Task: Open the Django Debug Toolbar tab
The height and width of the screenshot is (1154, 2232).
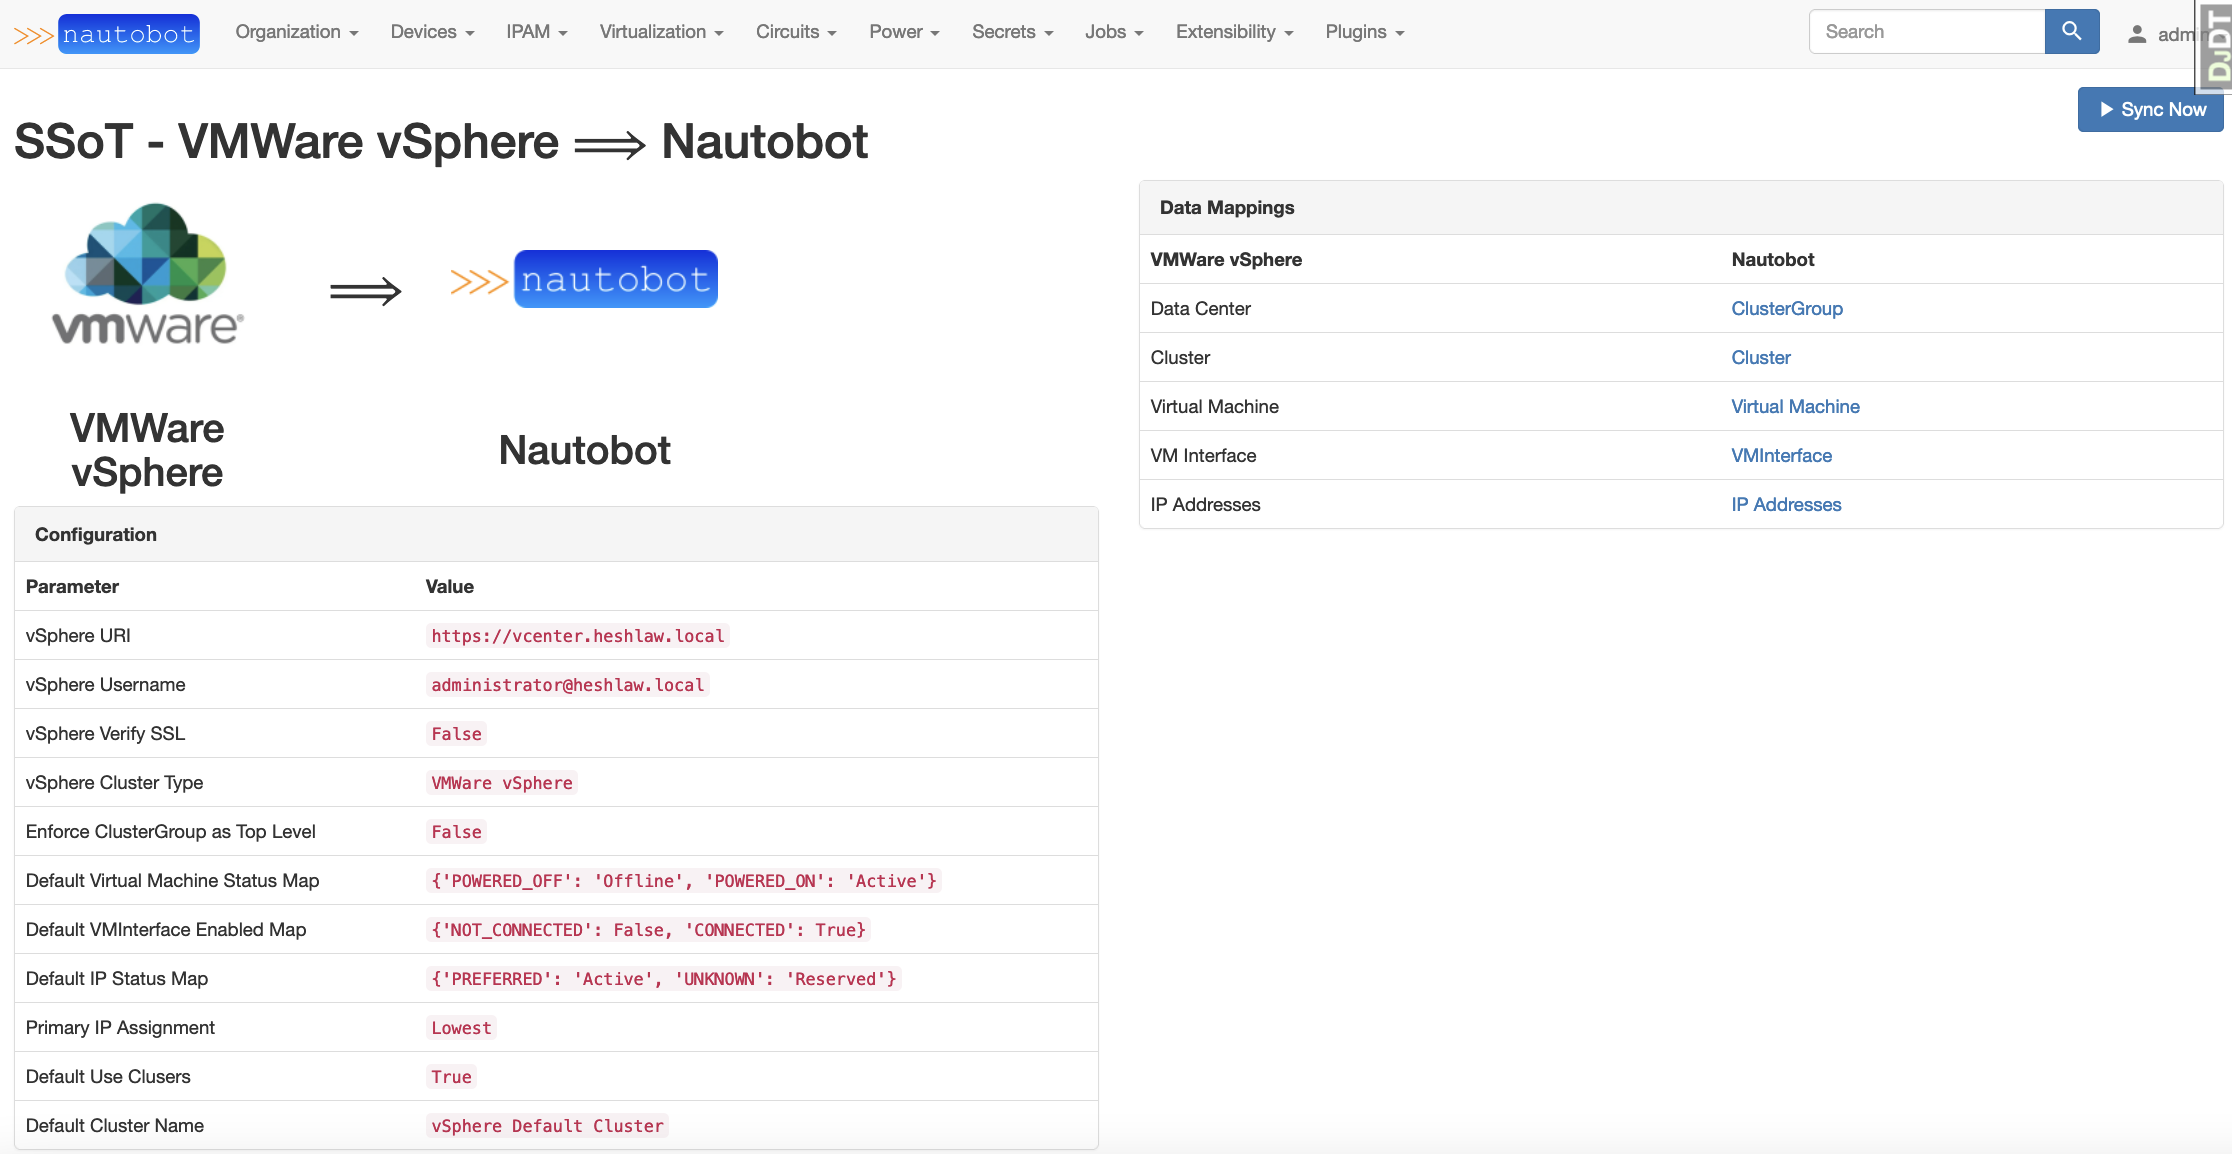Action: click(x=2217, y=46)
